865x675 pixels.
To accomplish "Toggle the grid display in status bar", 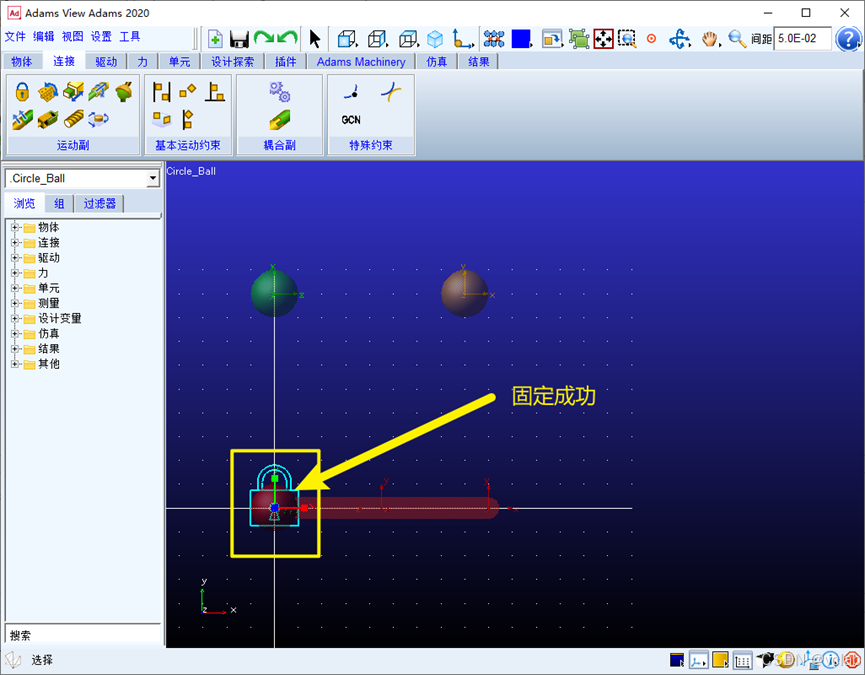I will tap(743, 660).
